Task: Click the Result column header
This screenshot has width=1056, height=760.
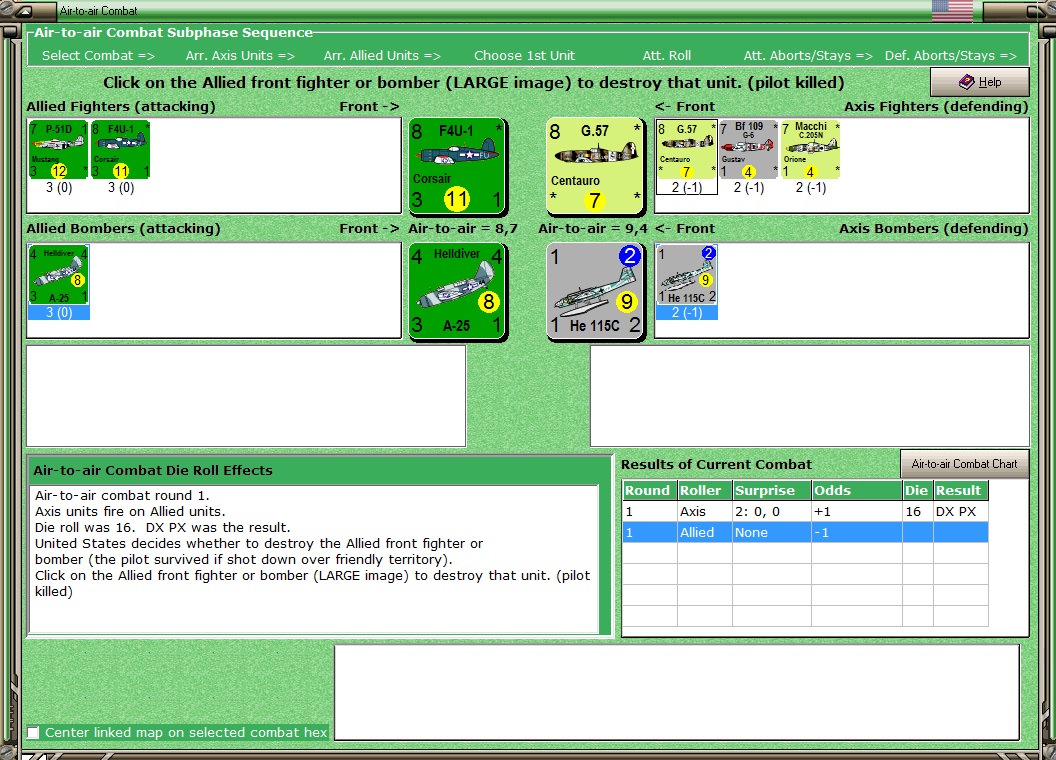Action: [960, 490]
